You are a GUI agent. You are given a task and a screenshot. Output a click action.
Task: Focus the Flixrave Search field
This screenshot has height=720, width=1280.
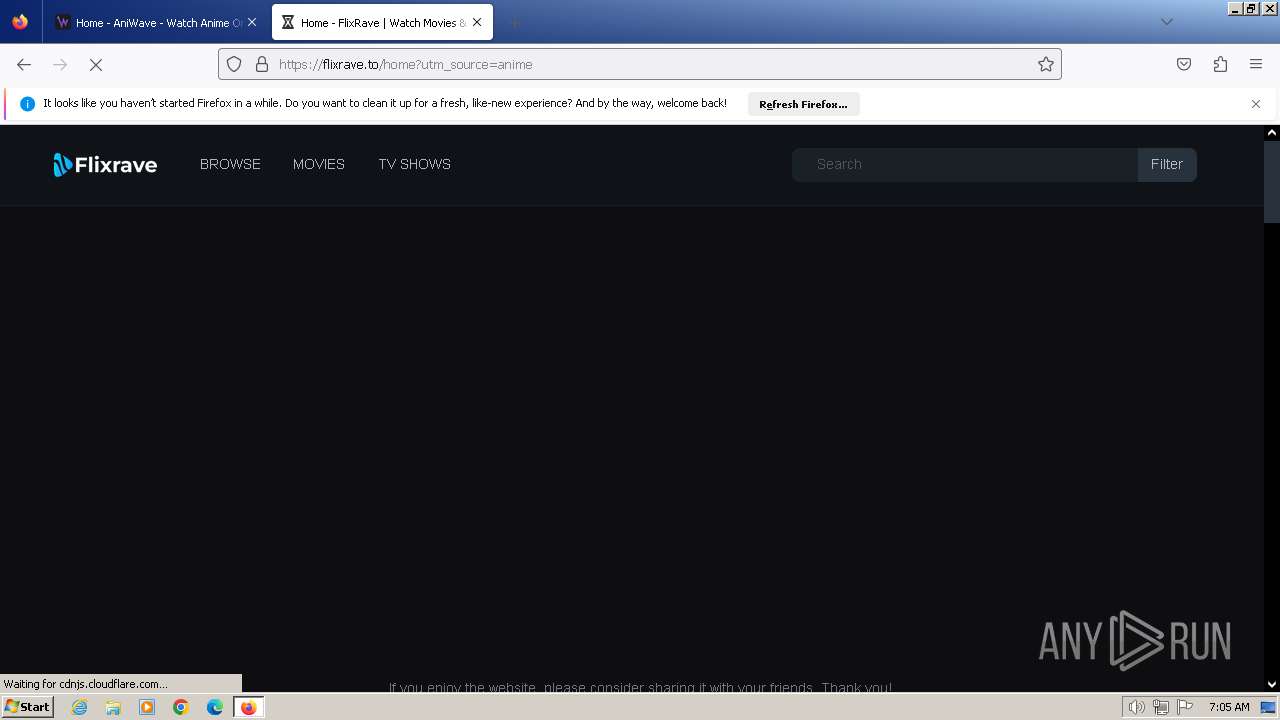(965, 165)
